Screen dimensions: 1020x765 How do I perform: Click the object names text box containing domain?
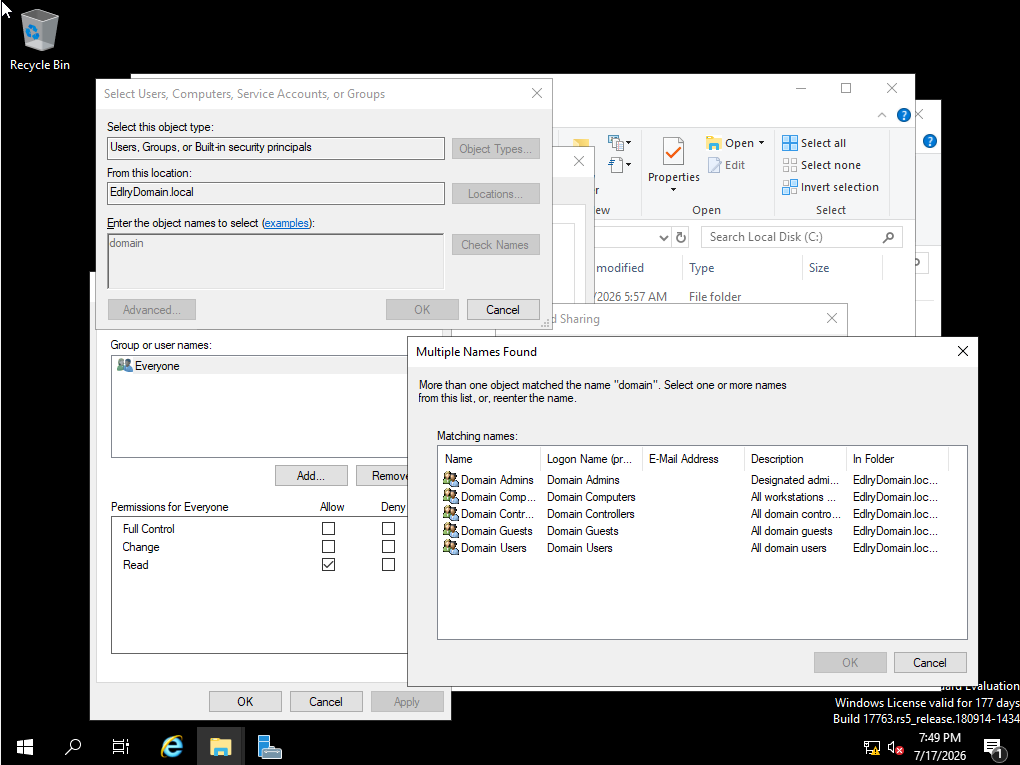coord(276,261)
